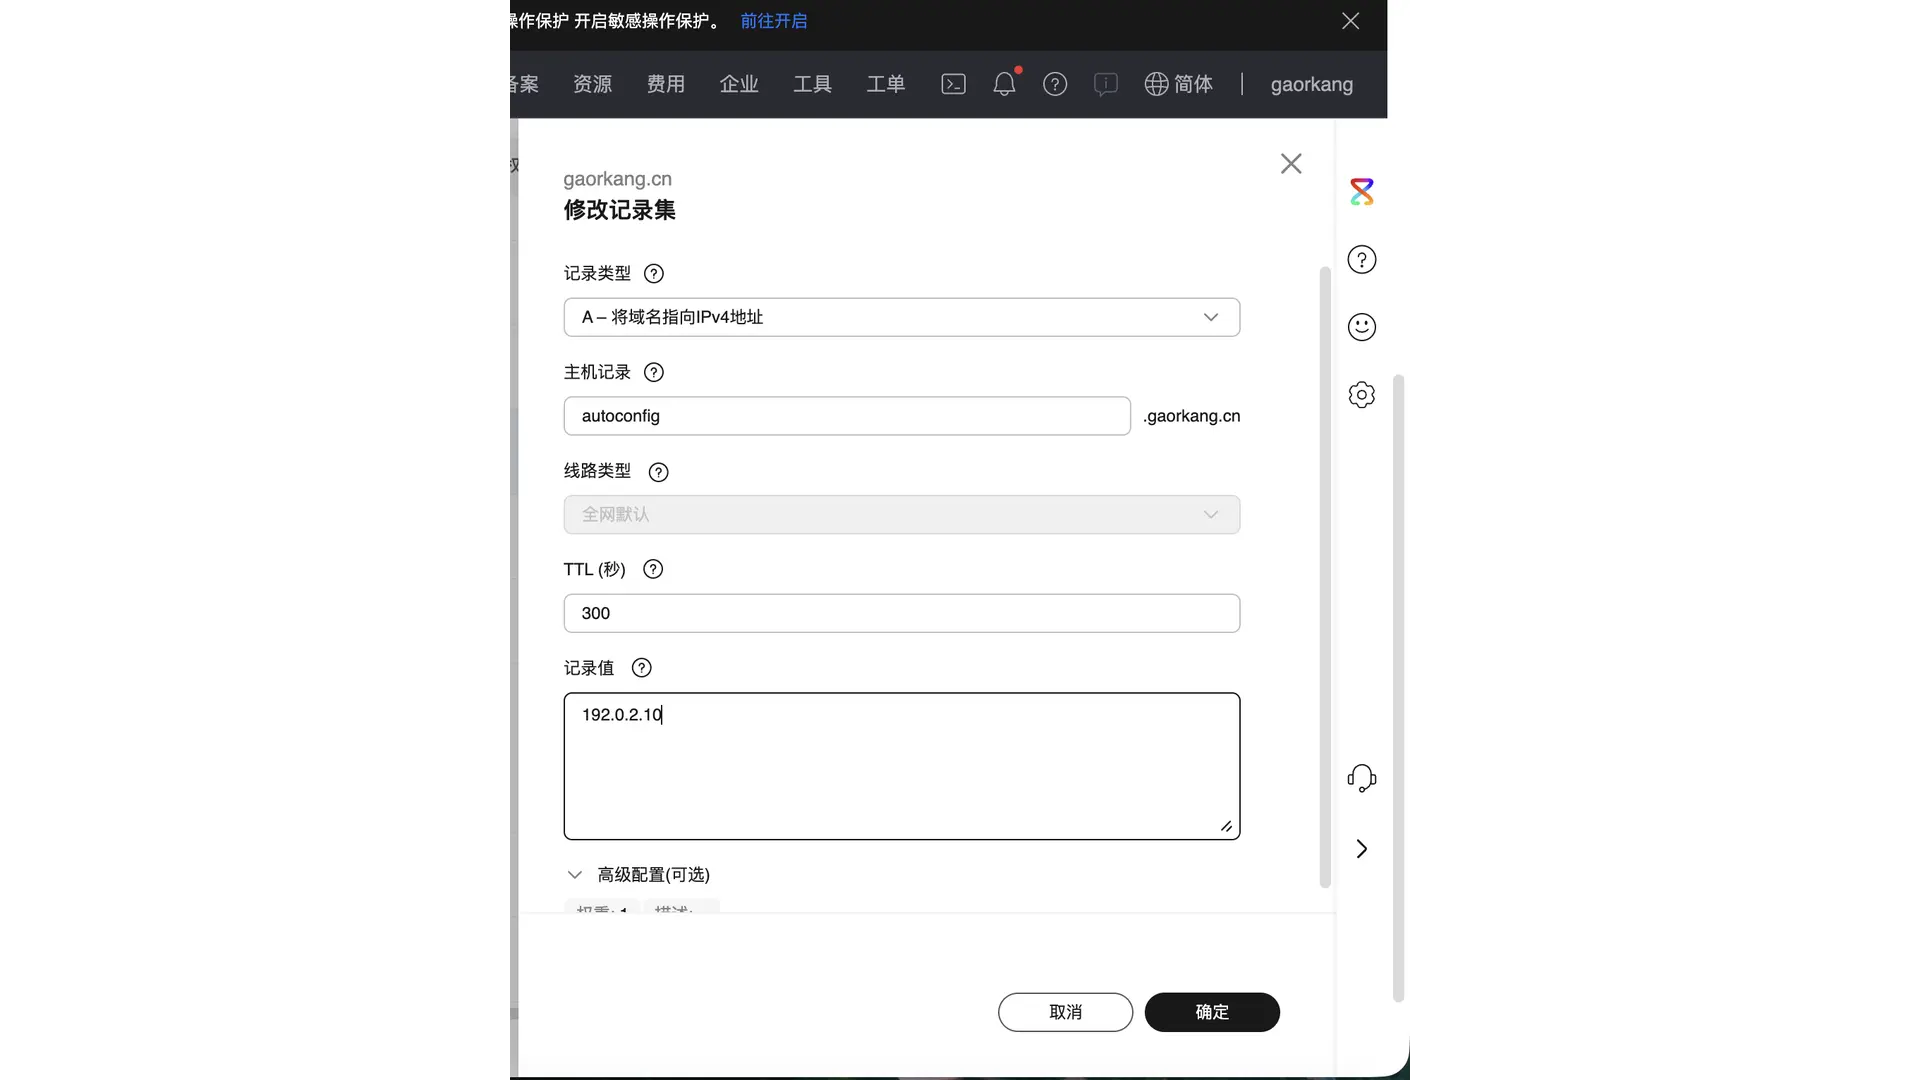Open the 简体 language selector
The width and height of the screenshot is (1920, 1080).
coord(1179,84)
